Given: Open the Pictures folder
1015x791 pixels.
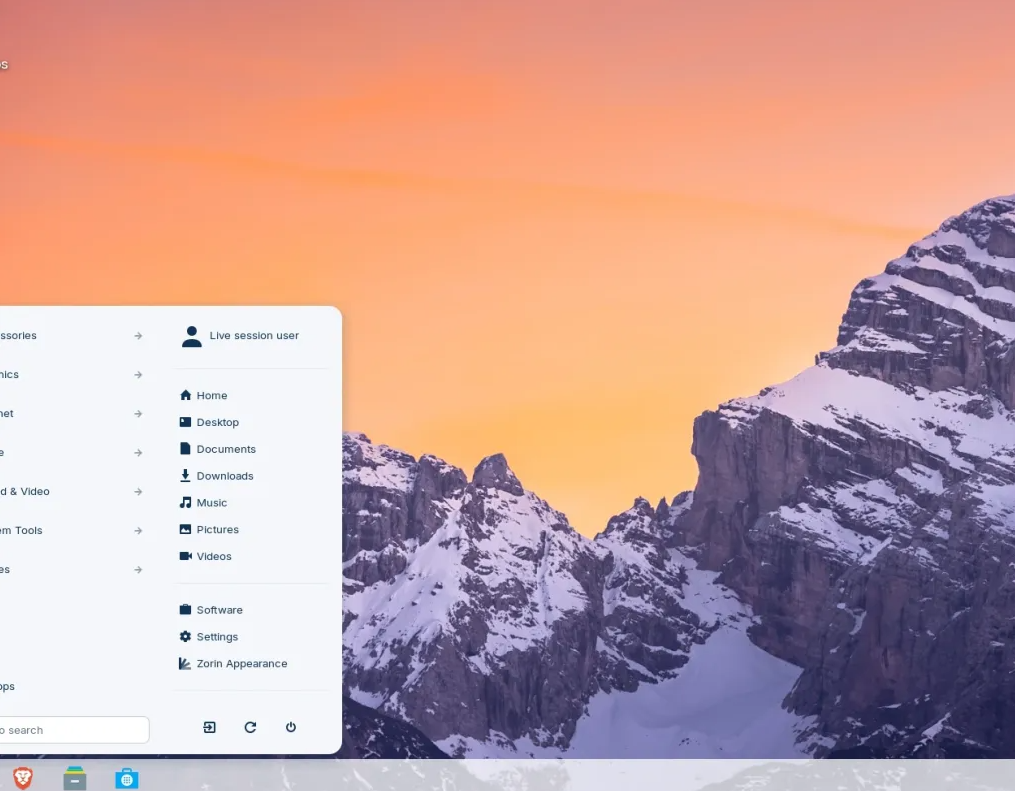Looking at the screenshot, I should pos(217,530).
